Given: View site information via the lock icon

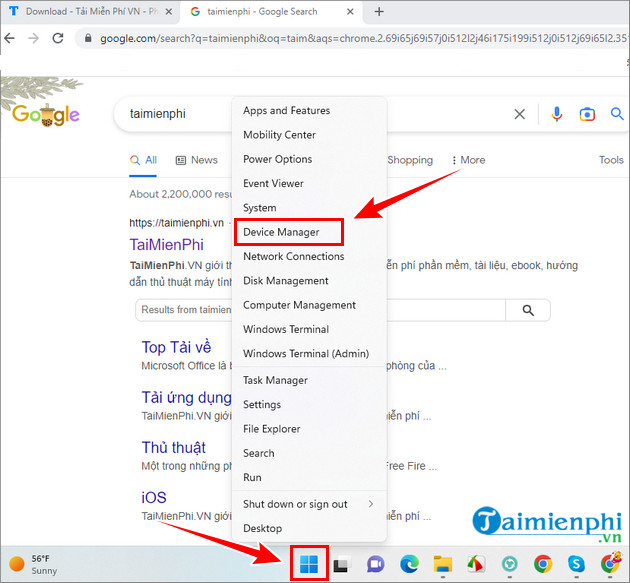Looking at the screenshot, I should [x=88, y=38].
